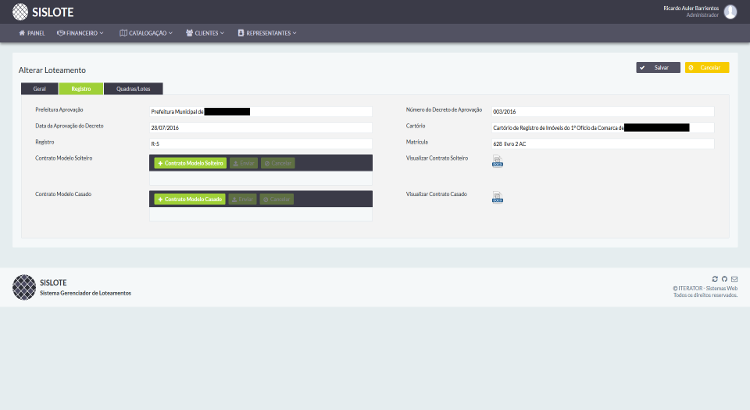Viewport: 750px width, 410px height.
Task: Expand the Clientes menu
Action: (x=205, y=33)
